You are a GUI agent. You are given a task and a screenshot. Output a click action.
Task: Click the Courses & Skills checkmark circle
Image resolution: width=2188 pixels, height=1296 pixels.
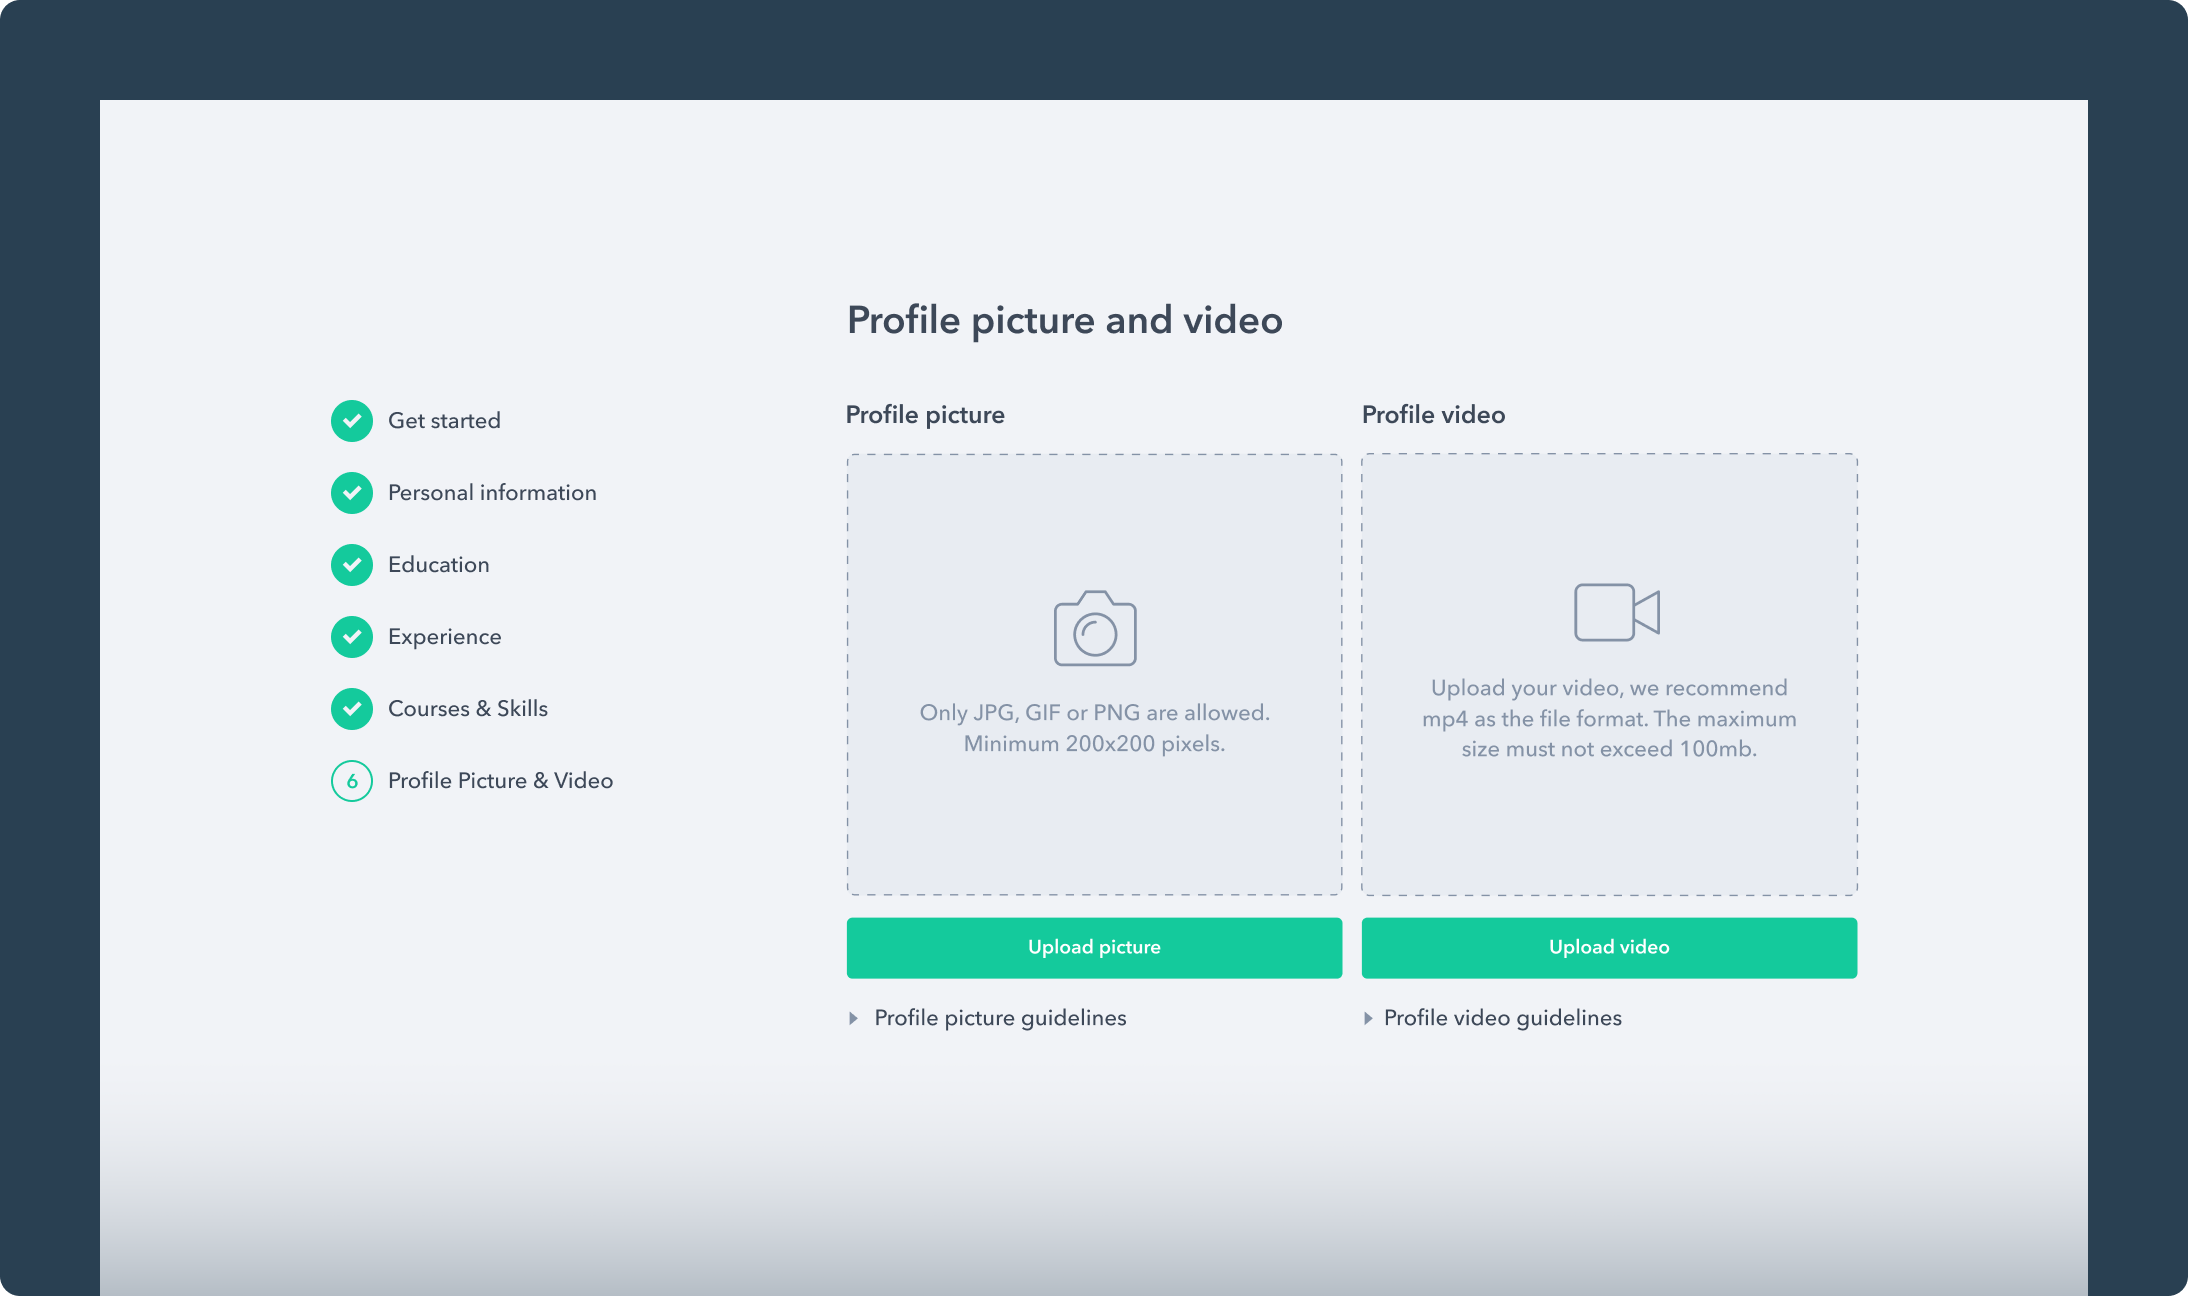[x=352, y=709]
